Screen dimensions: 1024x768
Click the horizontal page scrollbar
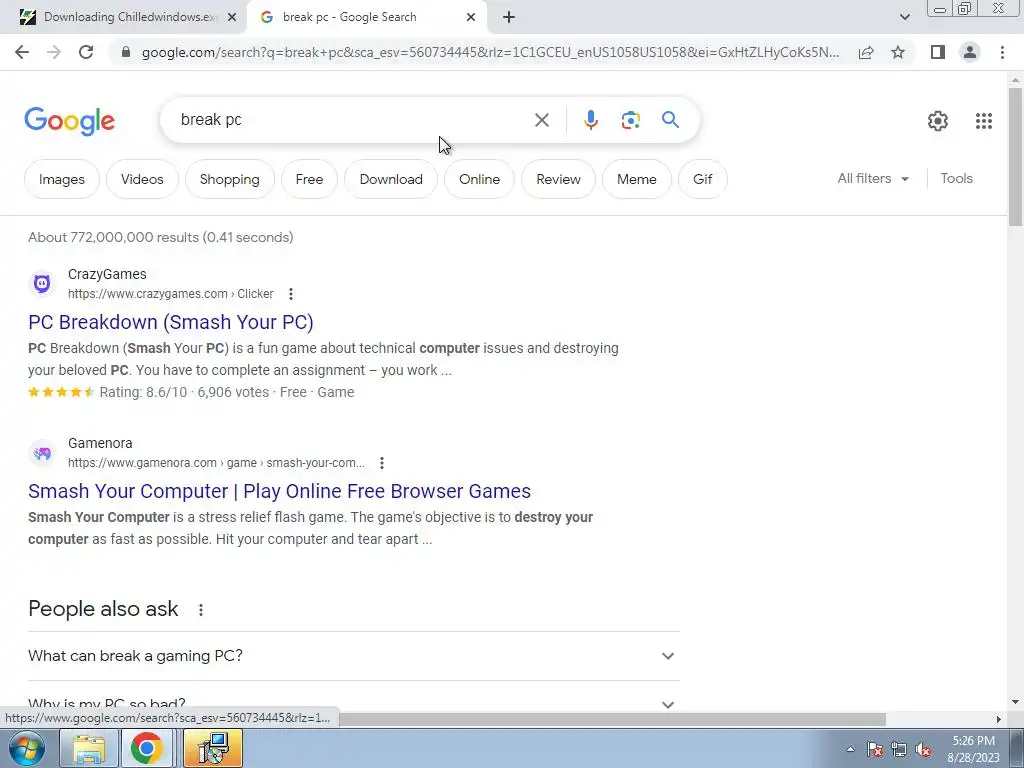coord(611,719)
